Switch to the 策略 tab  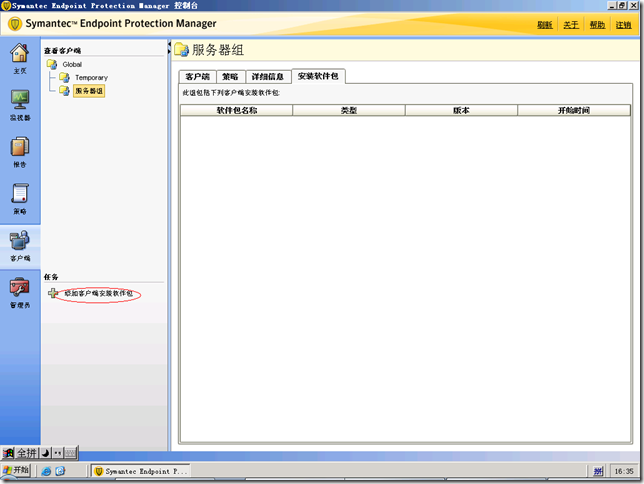coord(230,77)
